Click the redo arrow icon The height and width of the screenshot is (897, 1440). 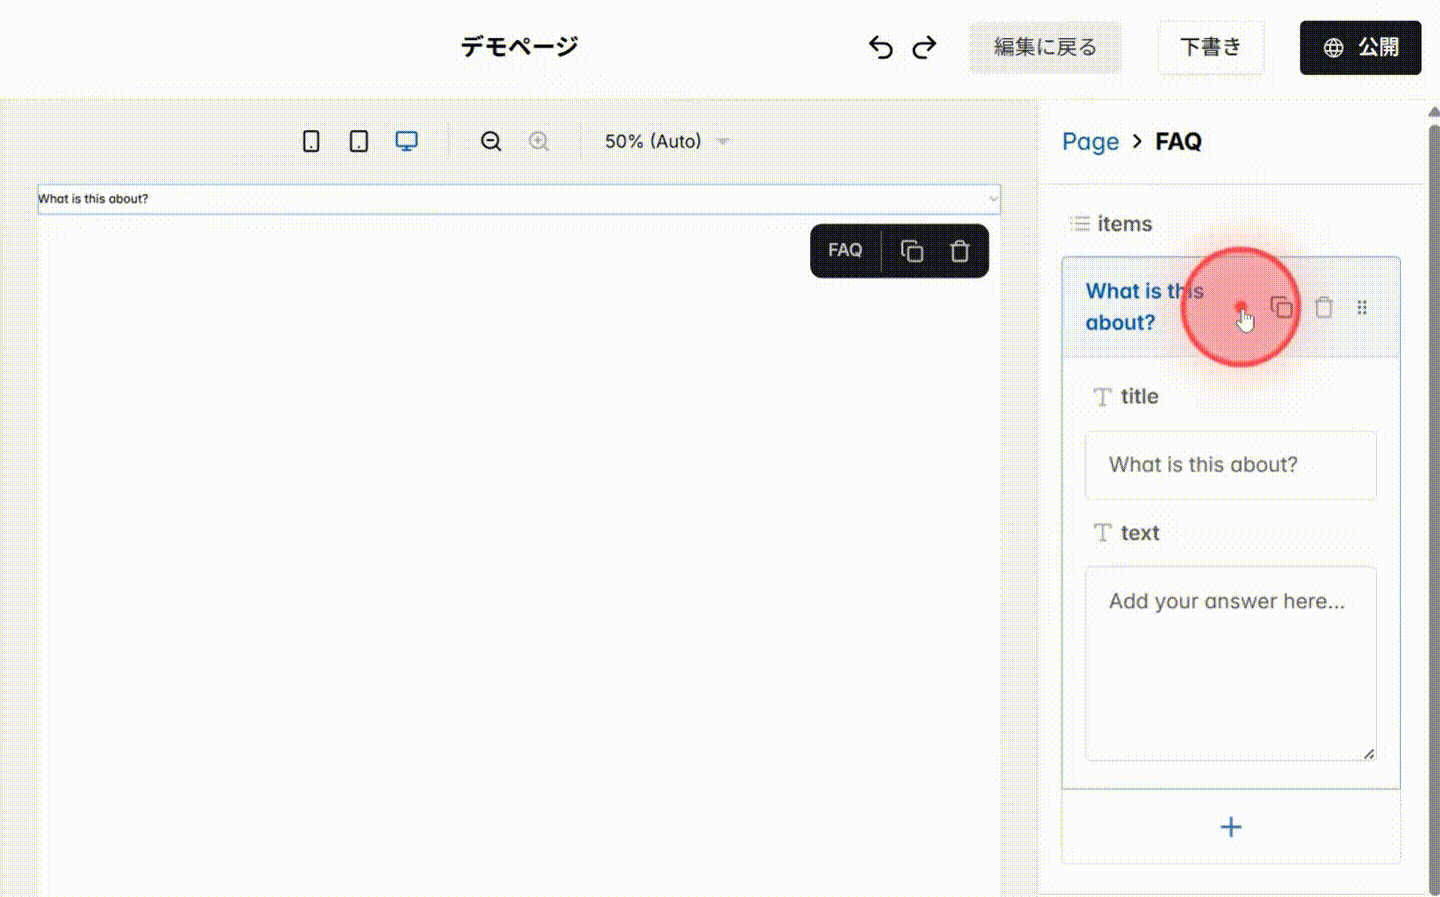(x=924, y=47)
